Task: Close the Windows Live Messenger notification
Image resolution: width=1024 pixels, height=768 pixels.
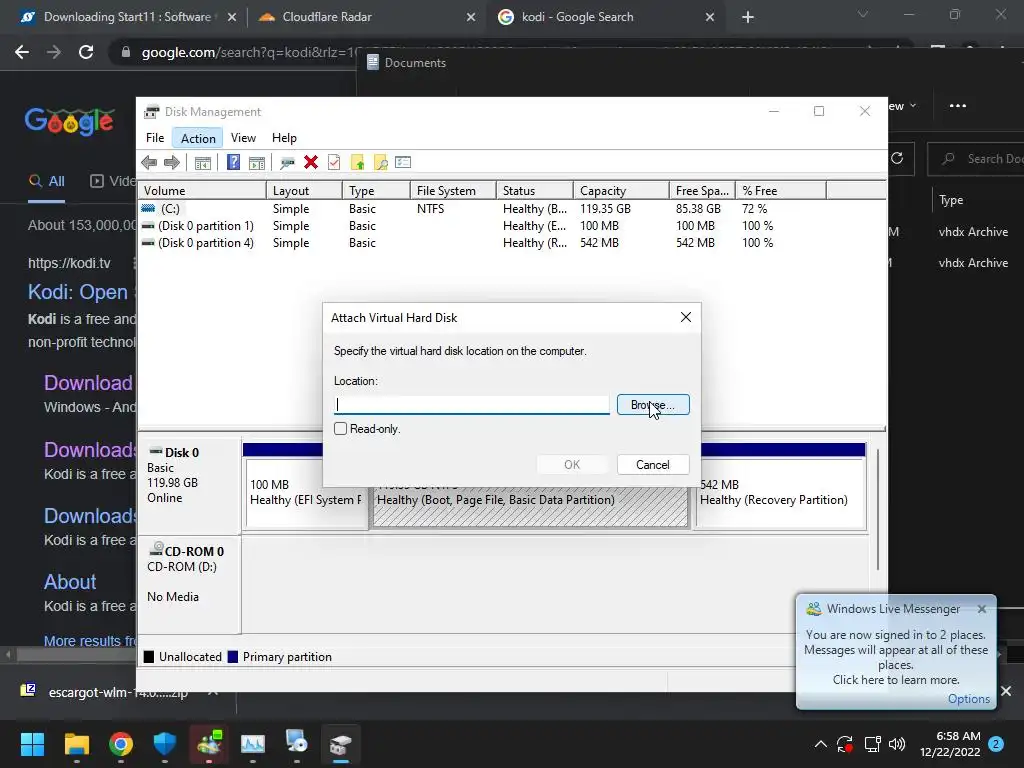Action: 982,609
